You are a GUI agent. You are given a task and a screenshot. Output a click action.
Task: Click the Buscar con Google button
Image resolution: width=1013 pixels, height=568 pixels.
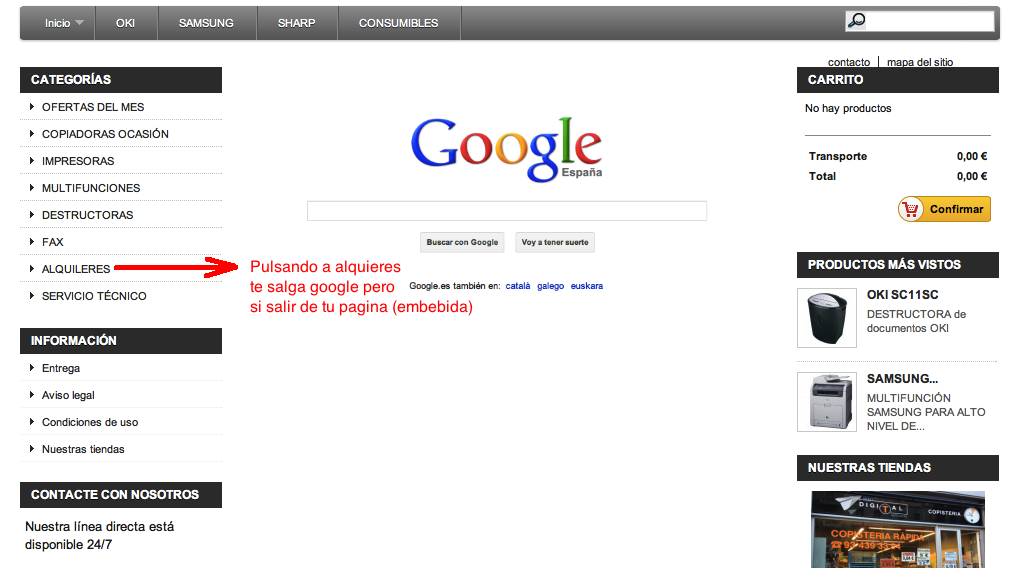462,242
